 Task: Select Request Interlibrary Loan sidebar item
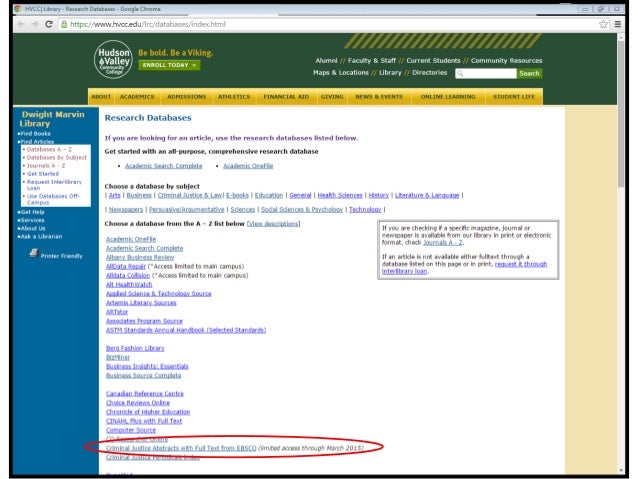click(x=54, y=185)
